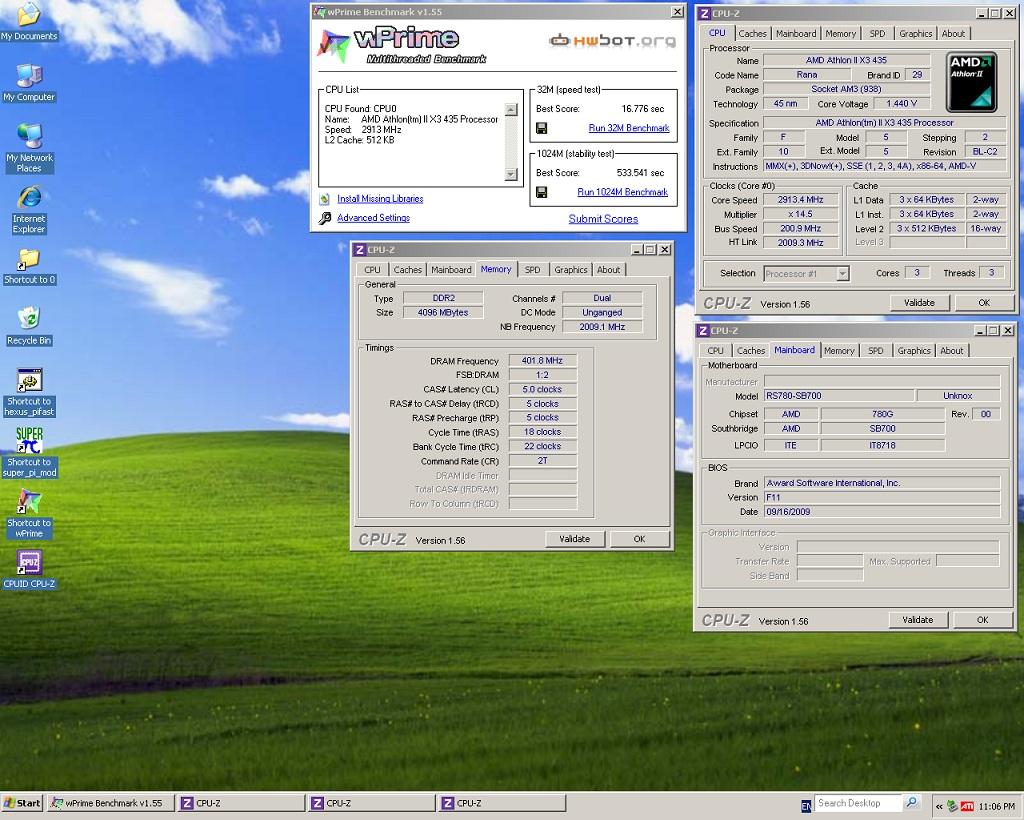
Task: Click Validate in top-right CPU-Z CPU window
Action: pyautogui.click(x=919, y=302)
